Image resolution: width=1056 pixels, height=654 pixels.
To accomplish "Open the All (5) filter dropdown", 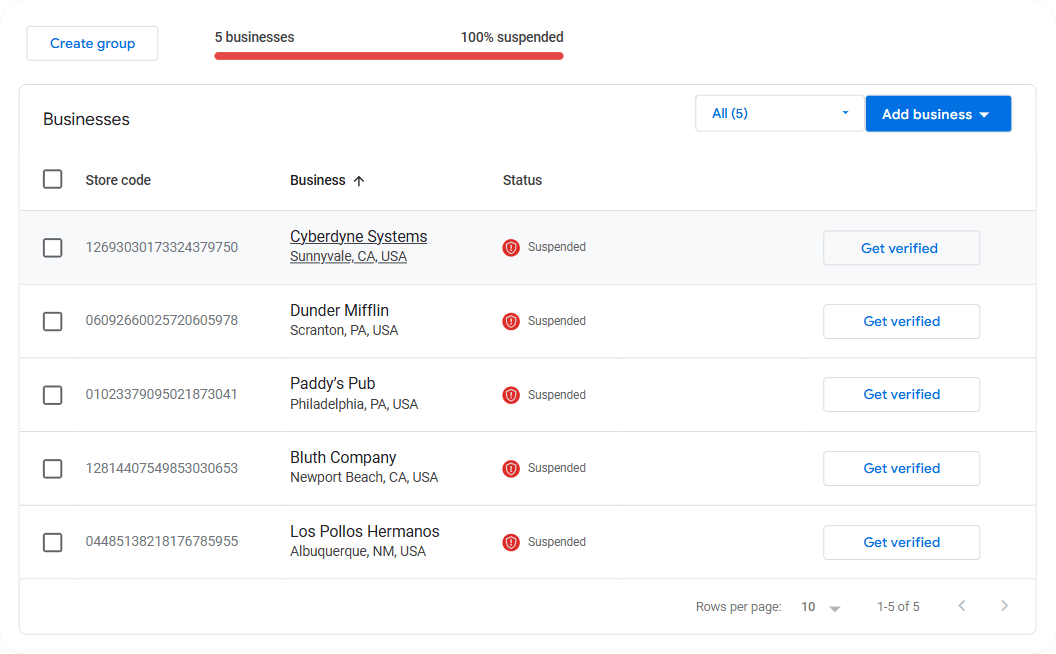I will (779, 113).
